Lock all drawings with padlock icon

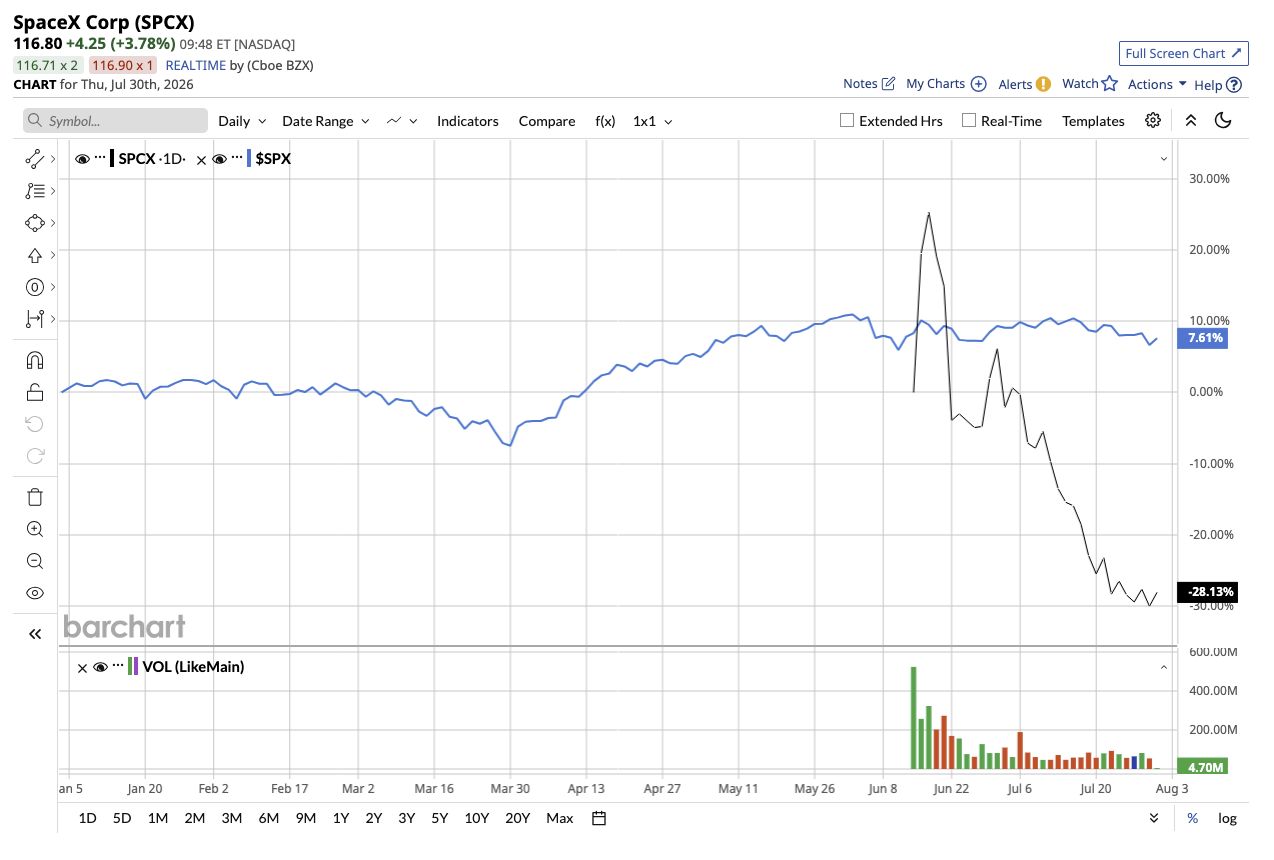pos(35,392)
